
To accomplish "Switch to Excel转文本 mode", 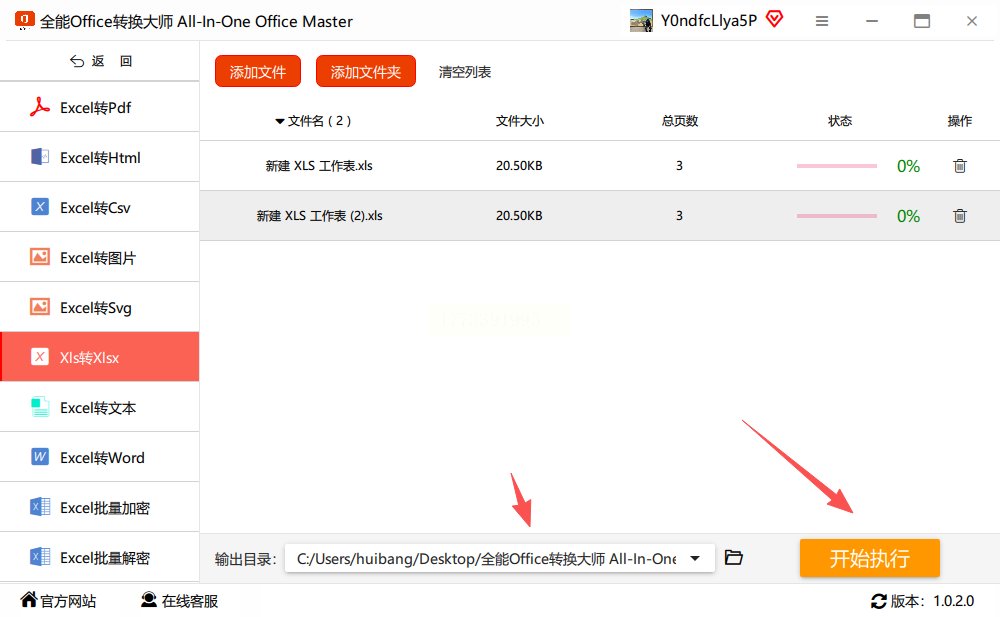I will 99,407.
